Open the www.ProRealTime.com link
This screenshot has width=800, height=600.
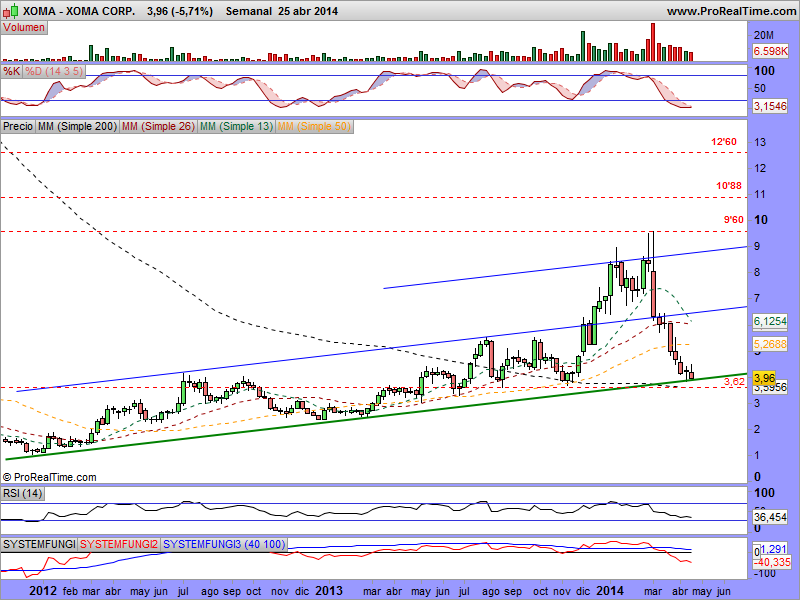[731, 11]
